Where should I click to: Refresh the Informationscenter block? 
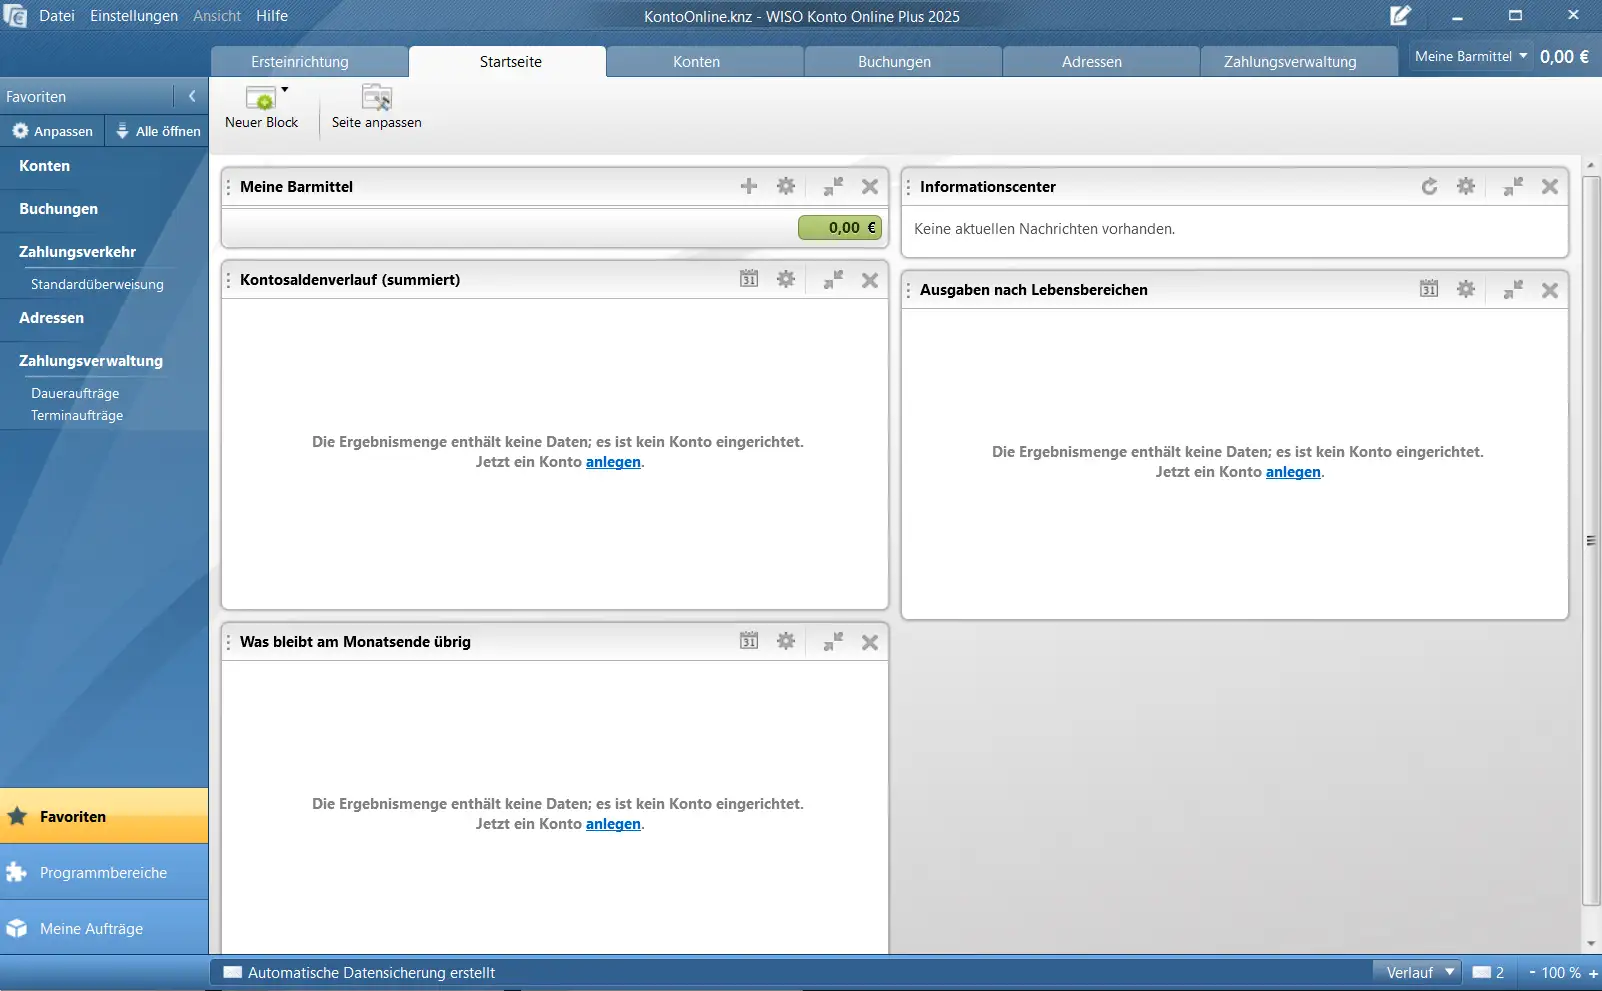[x=1429, y=186]
